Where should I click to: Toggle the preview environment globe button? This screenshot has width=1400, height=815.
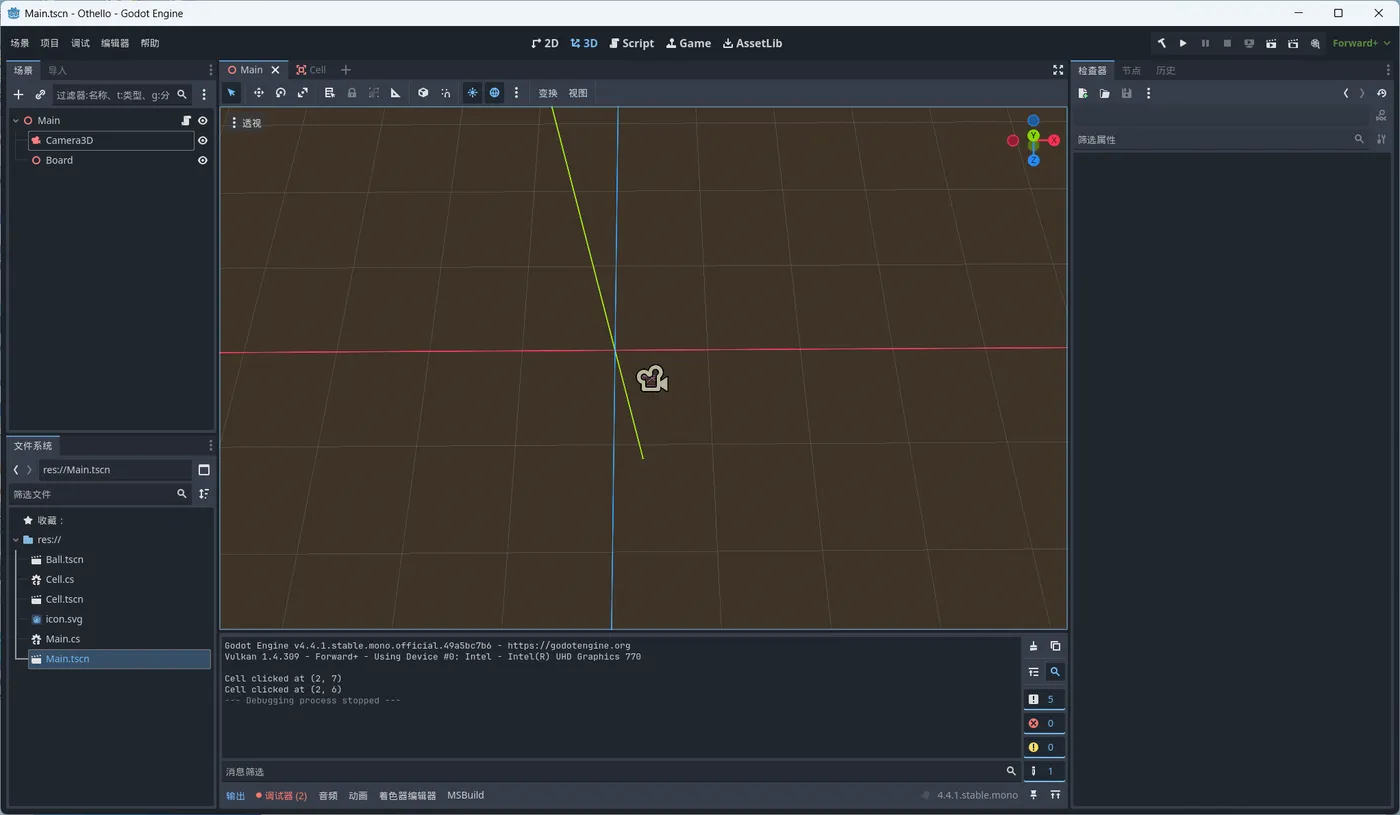pos(495,93)
